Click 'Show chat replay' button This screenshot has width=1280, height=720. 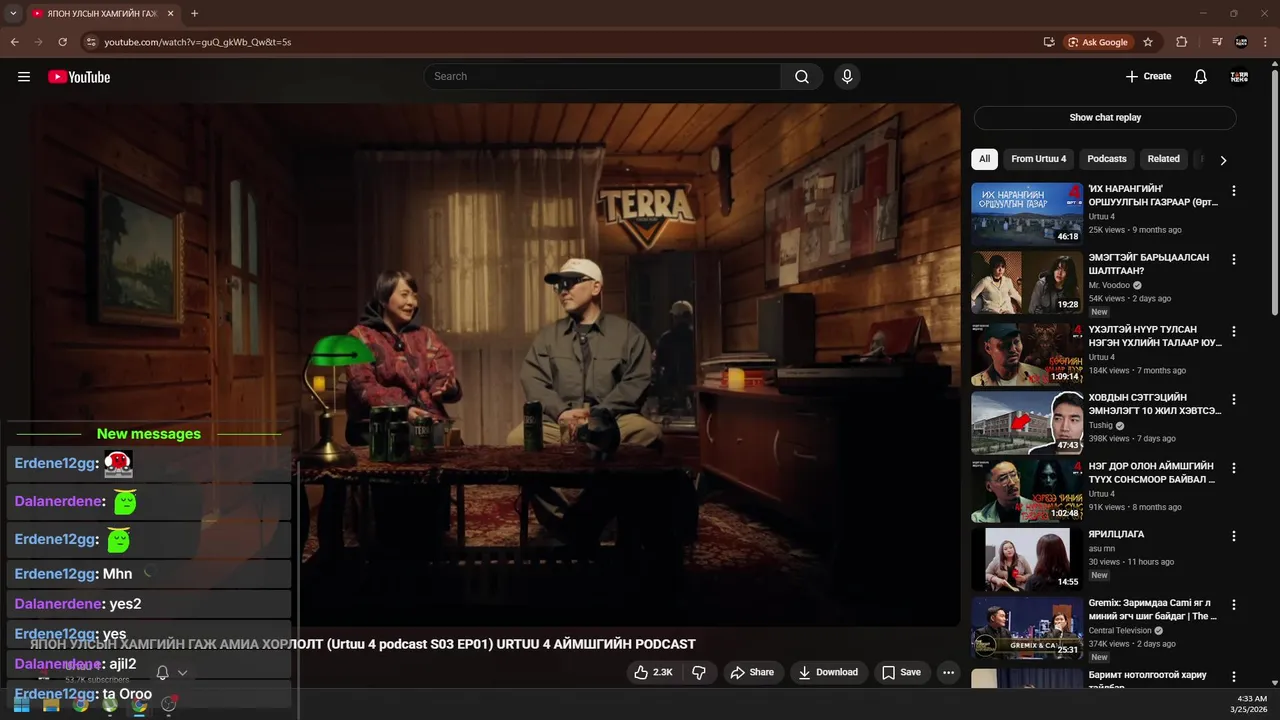pyautogui.click(x=1105, y=117)
